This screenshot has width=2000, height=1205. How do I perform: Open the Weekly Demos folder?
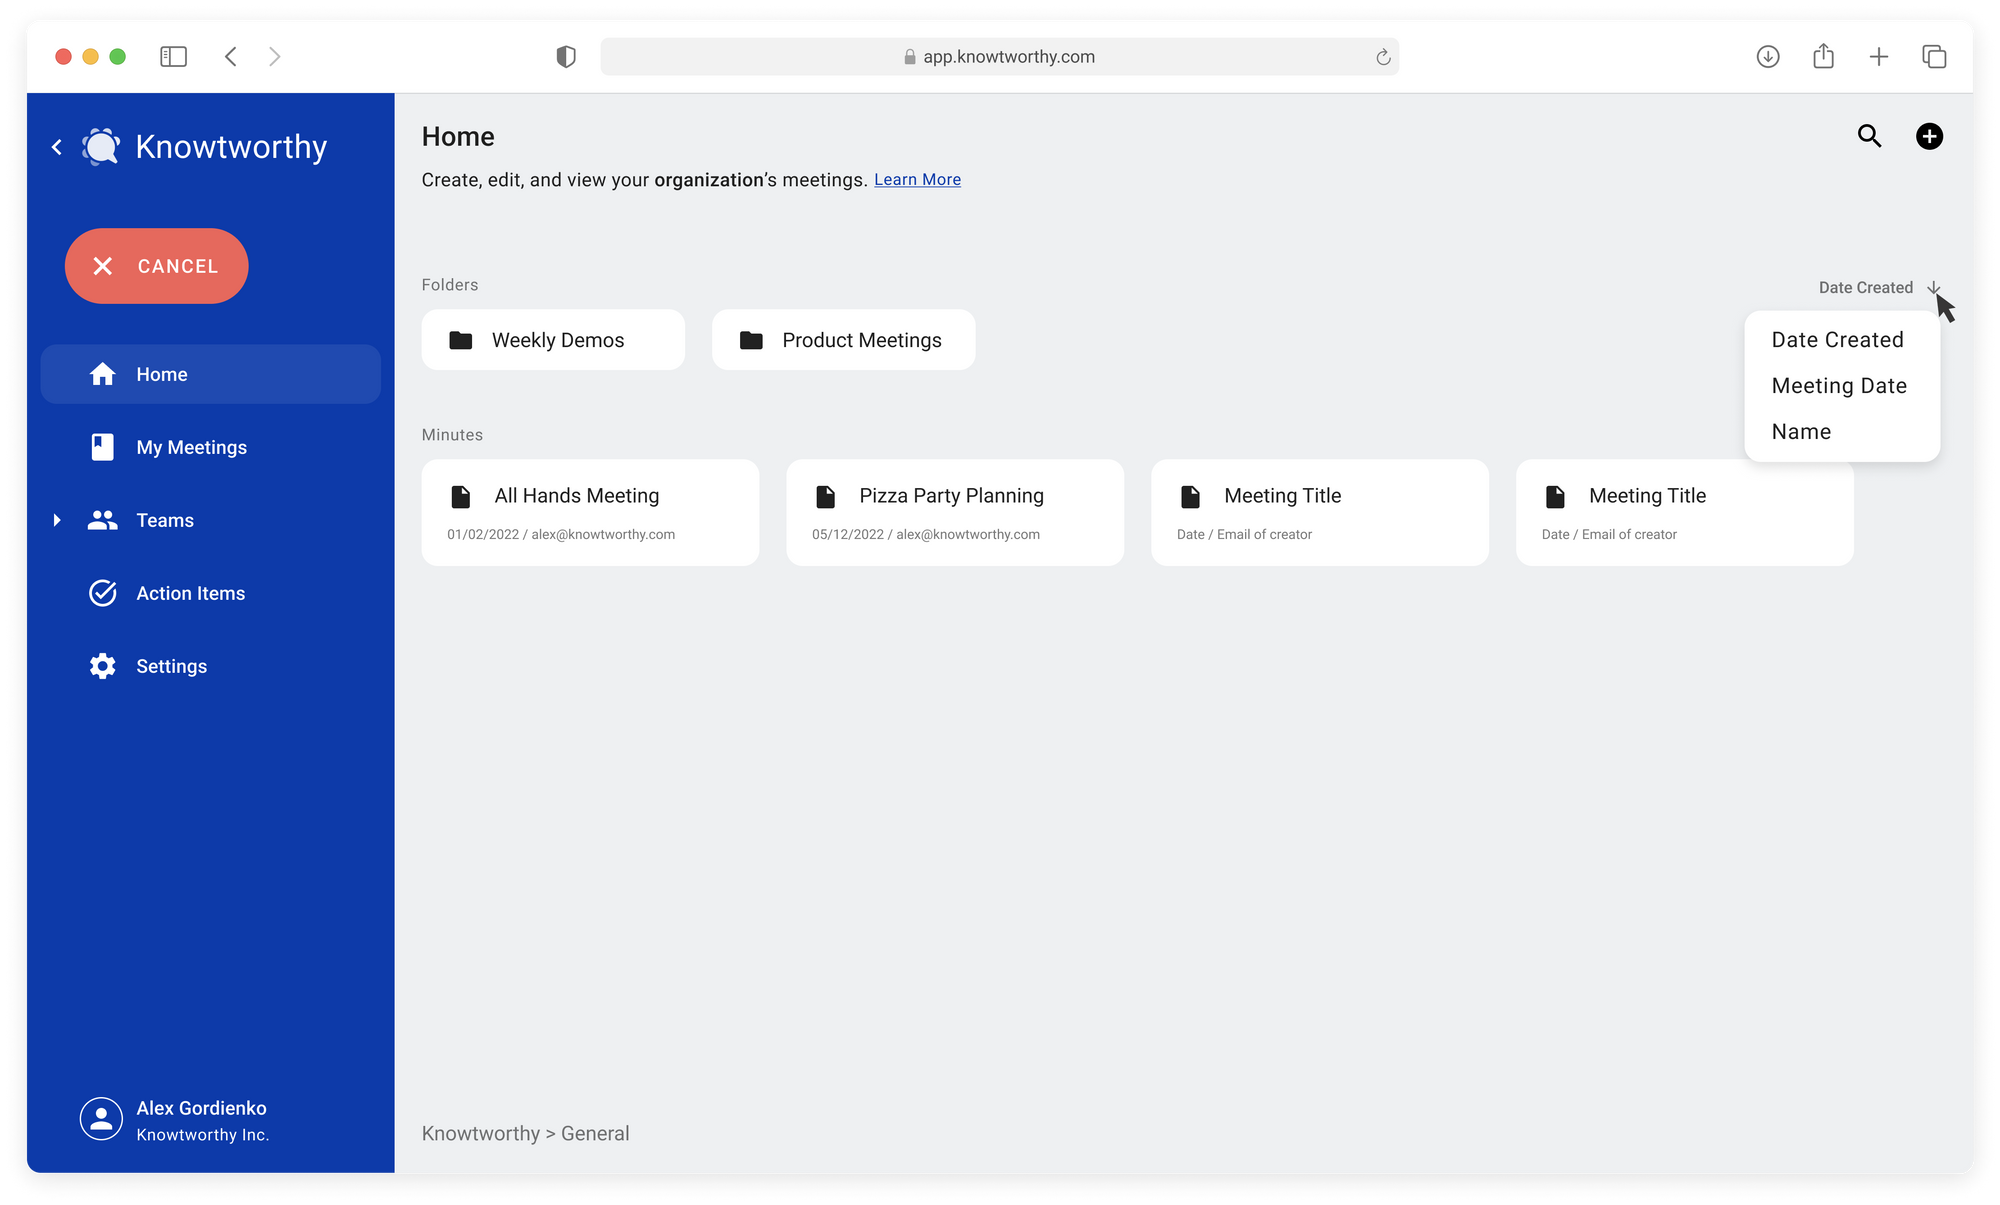pyautogui.click(x=554, y=340)
